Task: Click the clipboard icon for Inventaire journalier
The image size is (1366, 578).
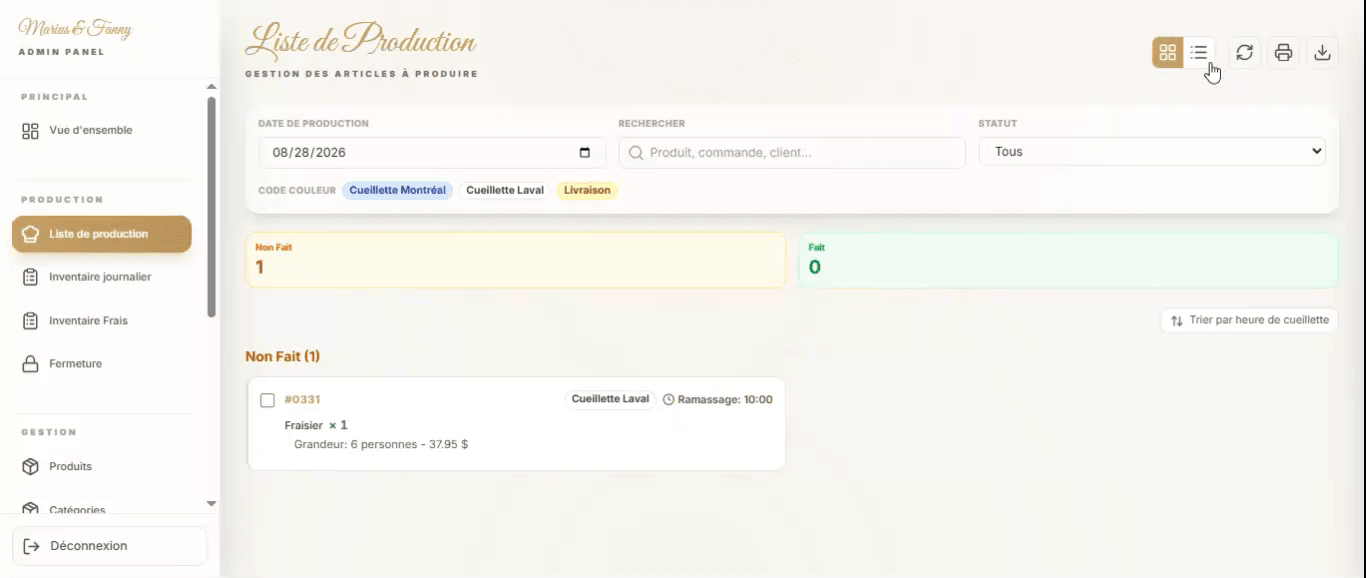Action: 31,277
